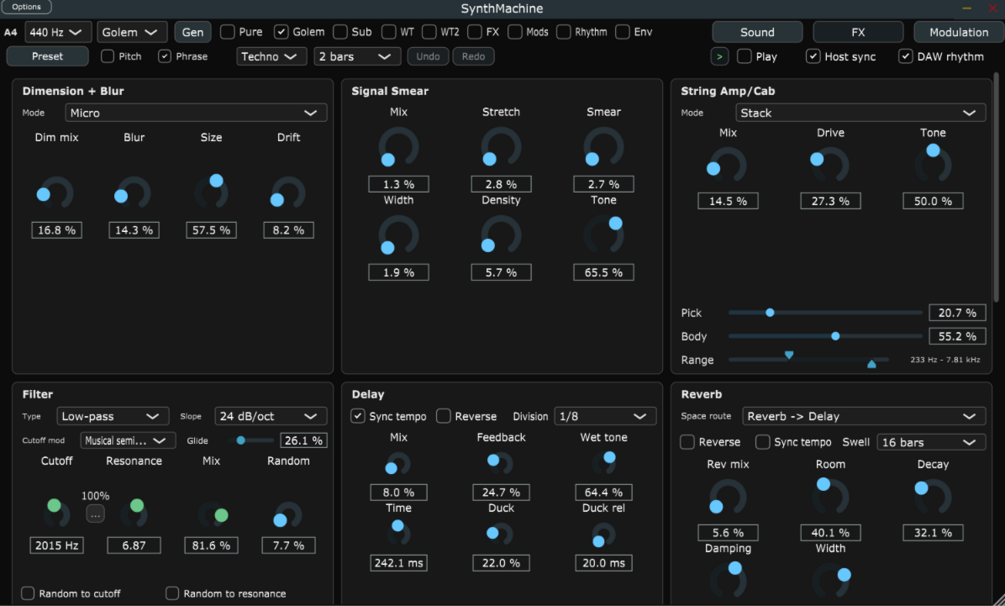Enable the Pure checkbox
The height and width of the screenshot is (606, 1005).
[227, 32]
